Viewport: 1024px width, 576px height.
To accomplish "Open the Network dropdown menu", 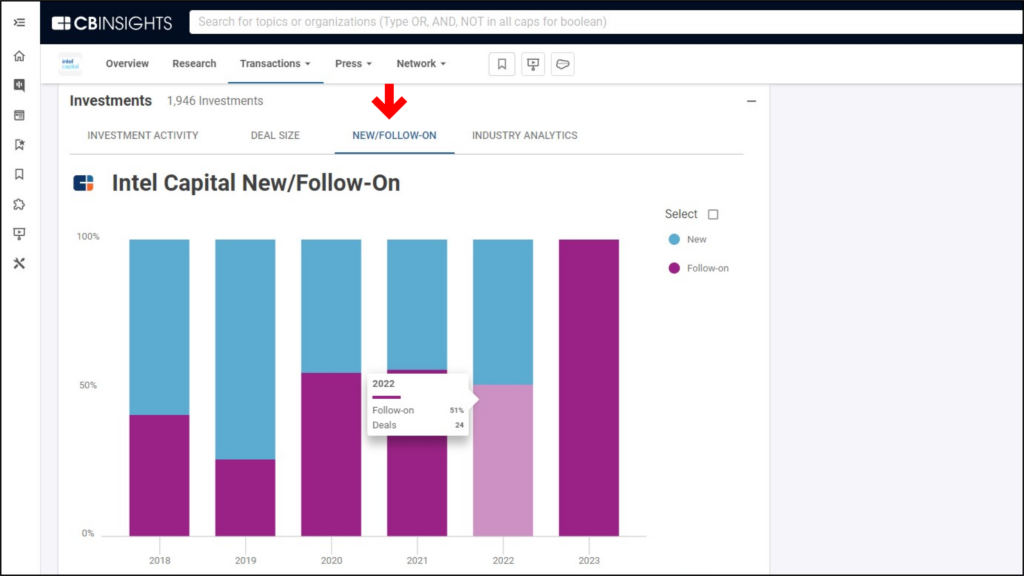I will tap(421, 63).
